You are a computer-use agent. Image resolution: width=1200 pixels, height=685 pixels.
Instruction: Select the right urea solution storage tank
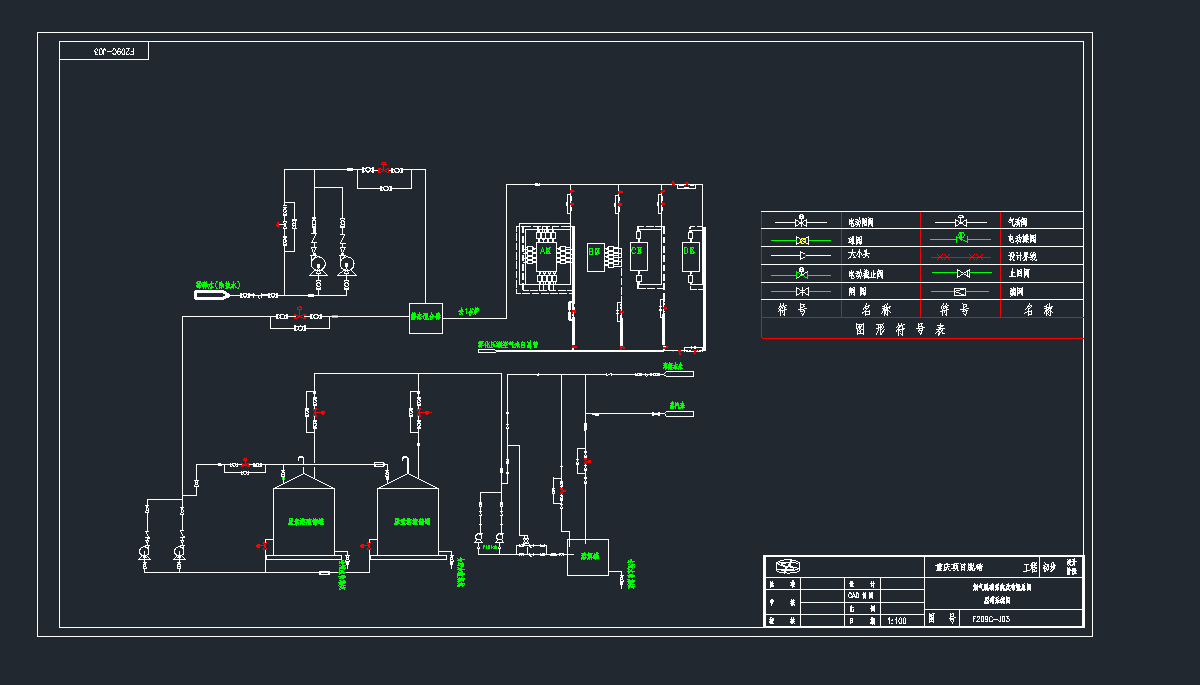pos(408,520)
